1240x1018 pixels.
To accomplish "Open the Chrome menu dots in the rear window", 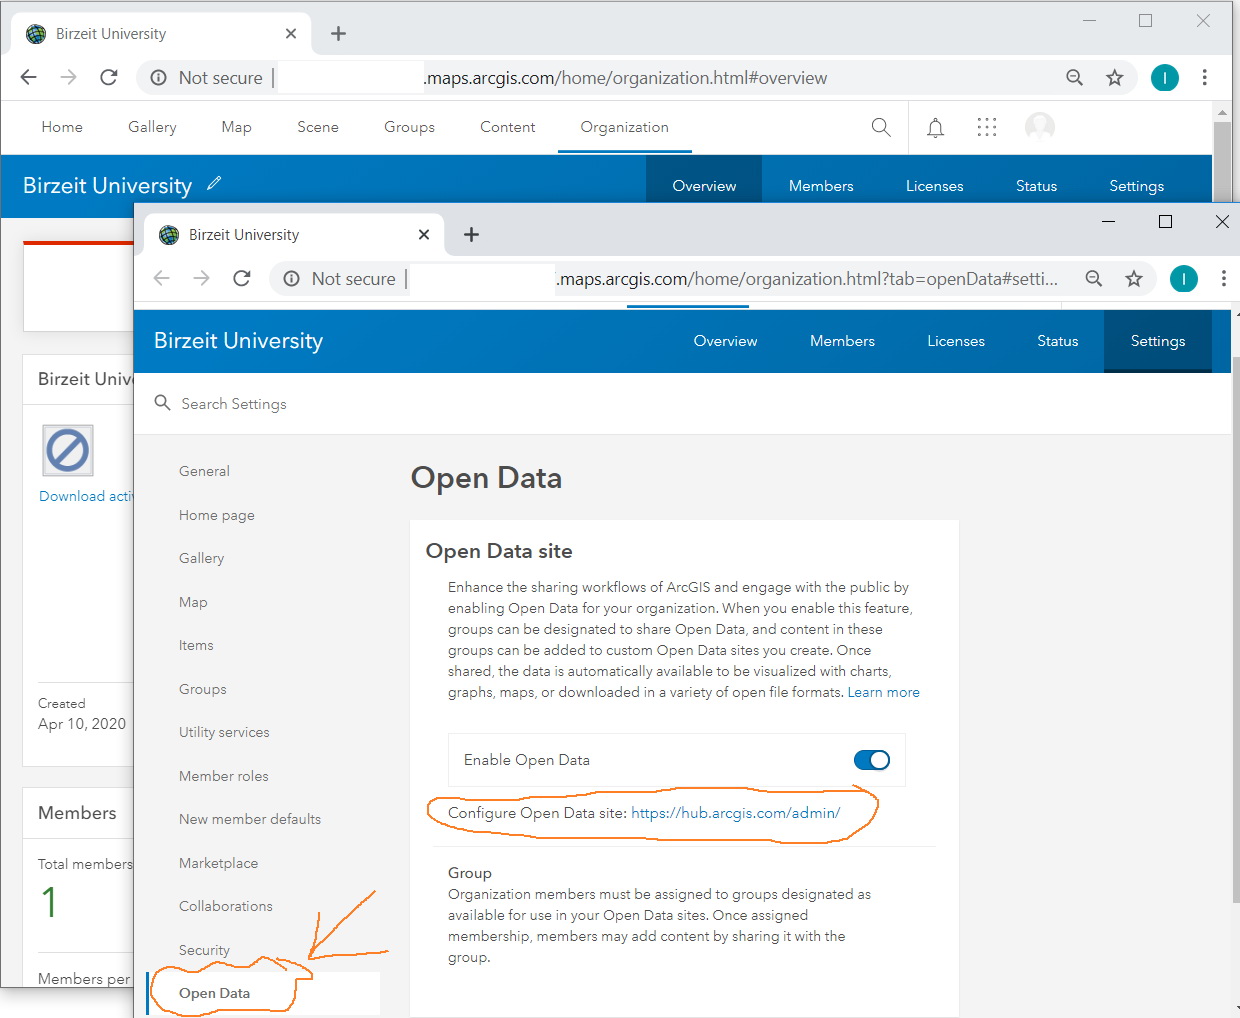I will (1204, 77).
